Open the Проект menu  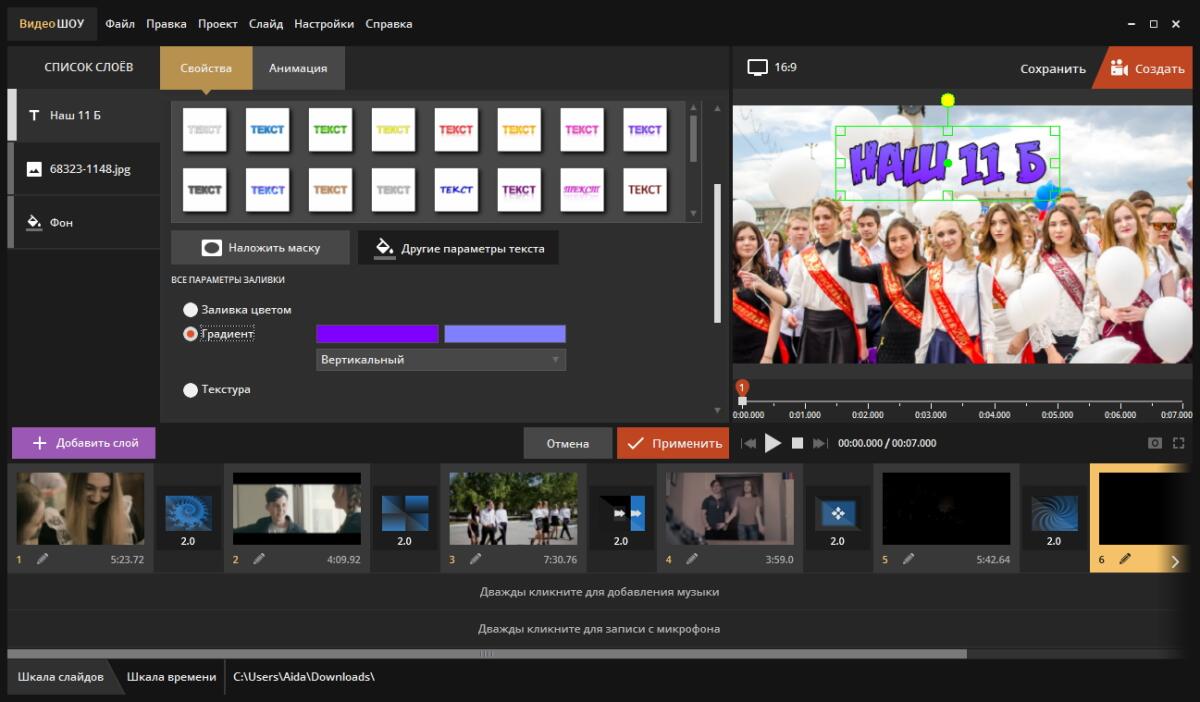click(218, 23)
